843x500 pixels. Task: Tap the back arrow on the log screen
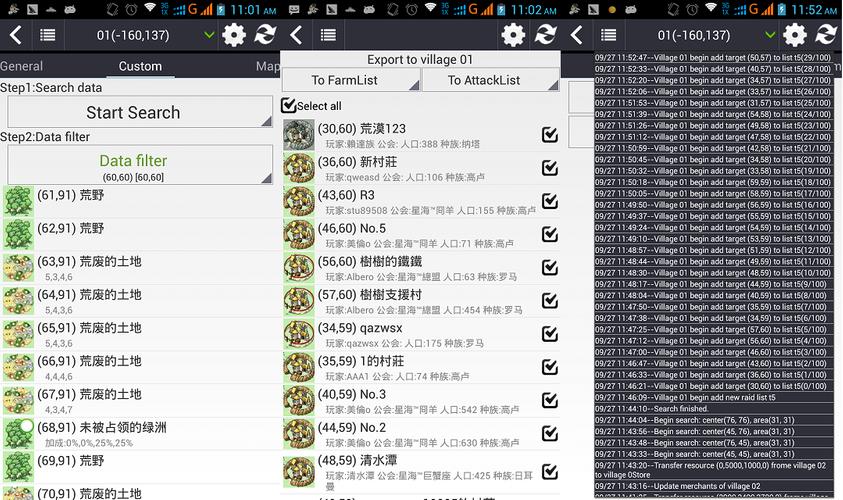577,35
